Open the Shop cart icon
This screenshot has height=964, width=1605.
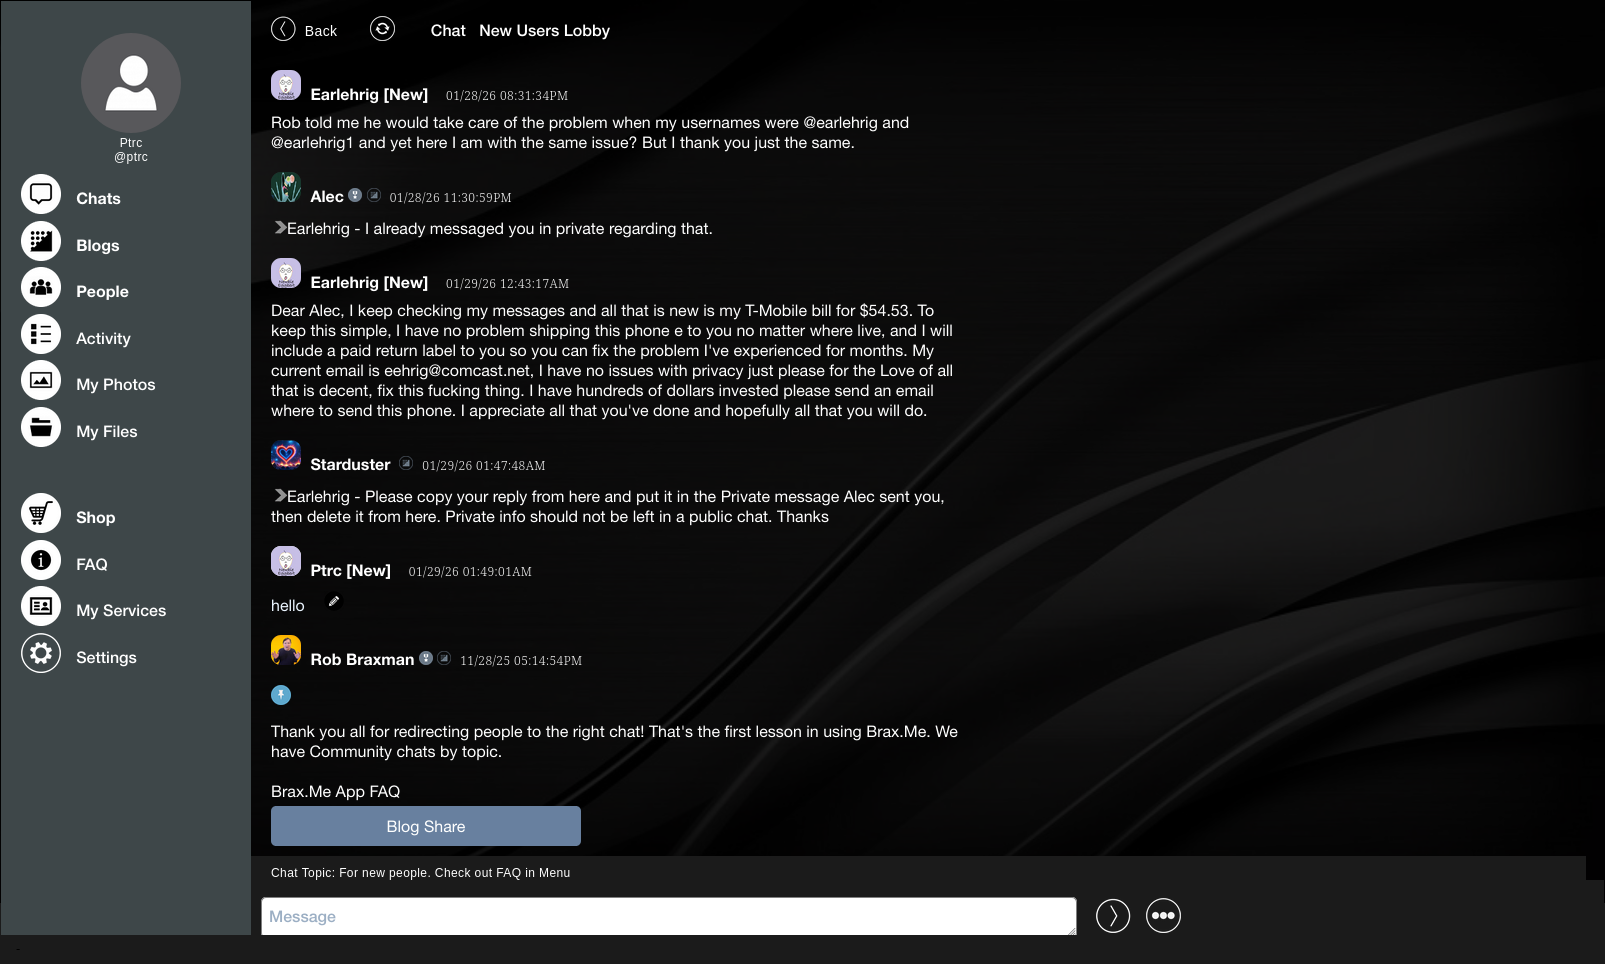tap(41, 513)
